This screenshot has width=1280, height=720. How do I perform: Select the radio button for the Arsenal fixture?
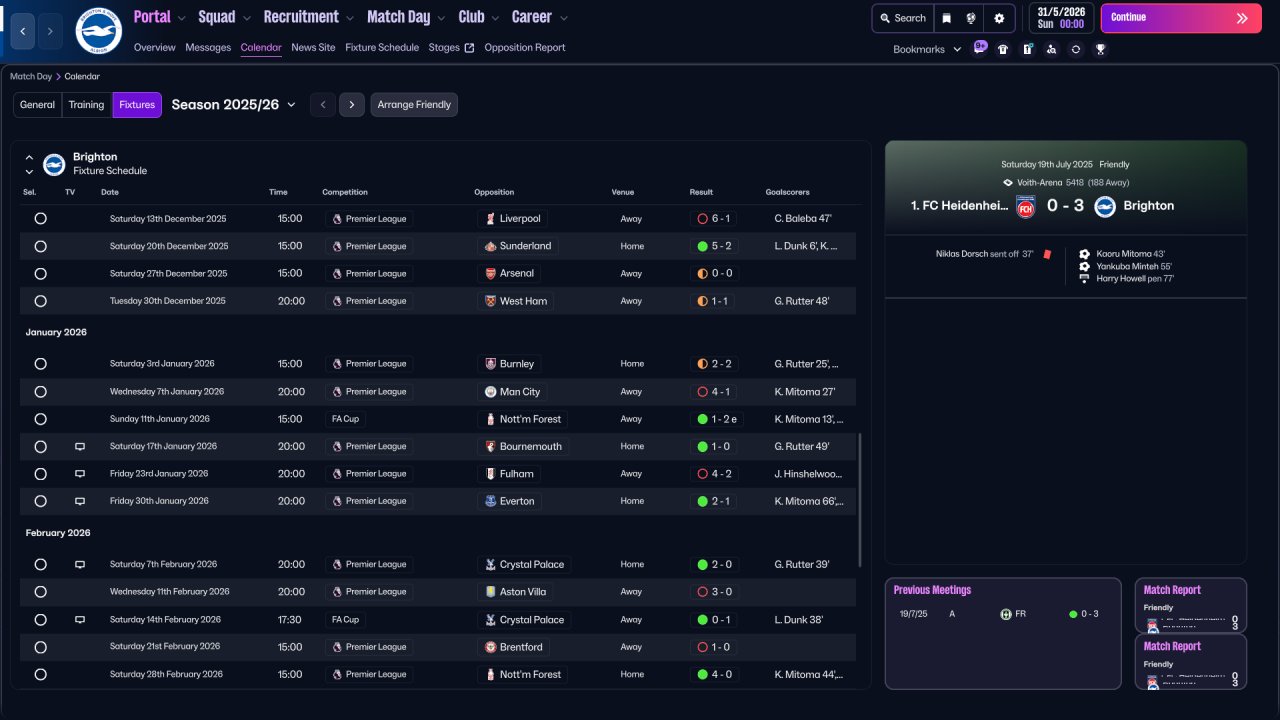(x=40, y=273)
